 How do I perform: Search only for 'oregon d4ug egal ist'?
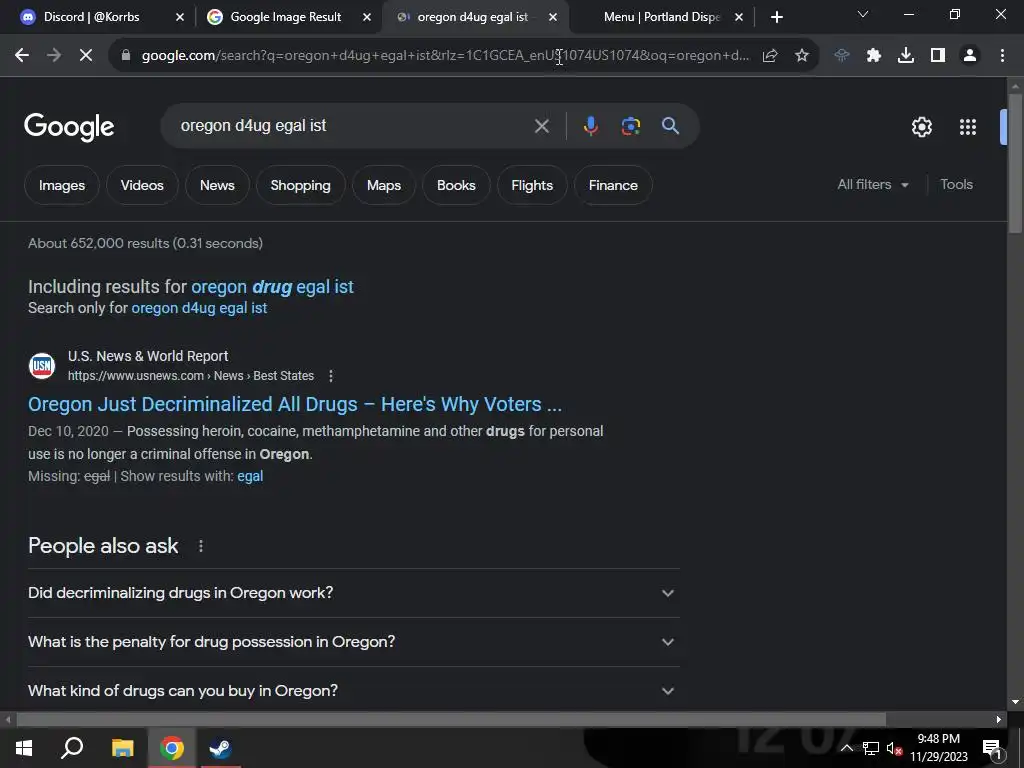click(199, 308)
